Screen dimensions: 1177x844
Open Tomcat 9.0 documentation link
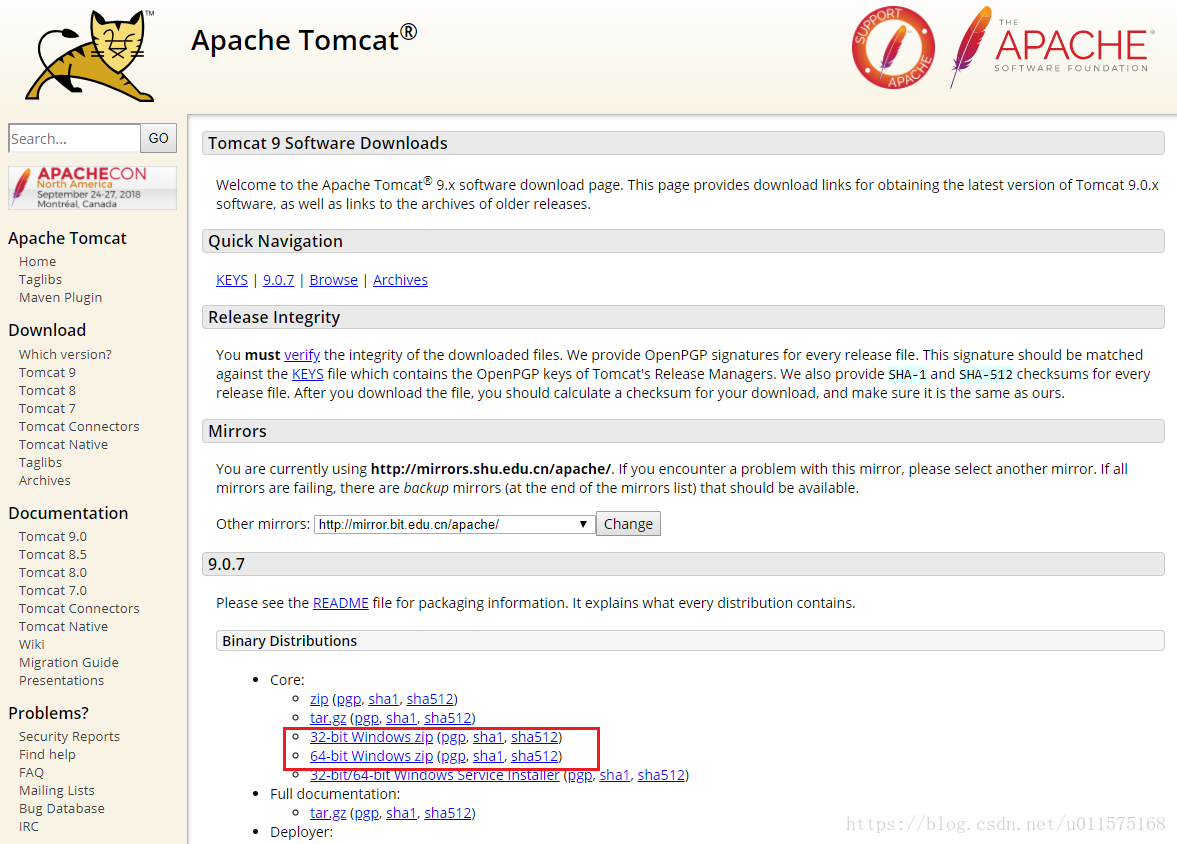(53, 536)
